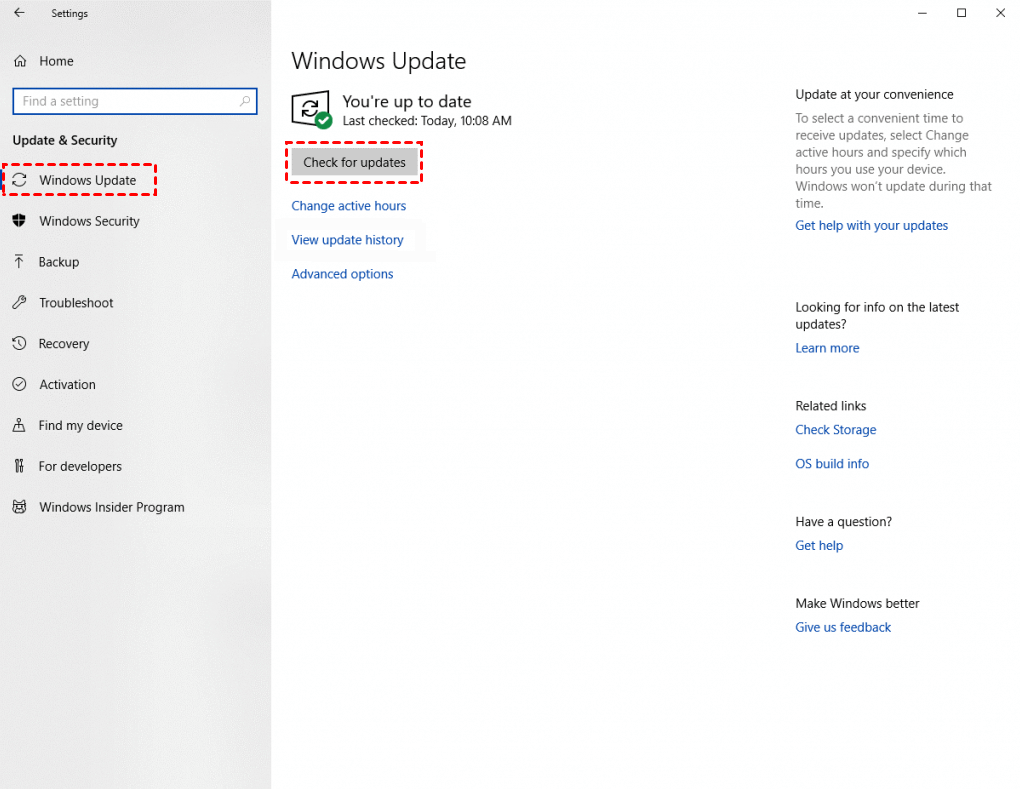Open the Troubleshoot settings page
Screen dimensions: 1020x789
click(x=76, y=303)
